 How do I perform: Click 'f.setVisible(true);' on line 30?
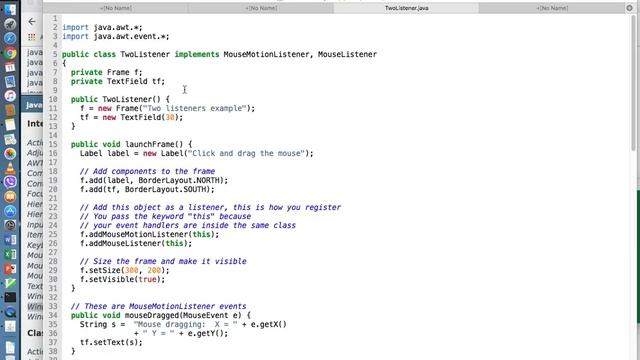(122, 279)
